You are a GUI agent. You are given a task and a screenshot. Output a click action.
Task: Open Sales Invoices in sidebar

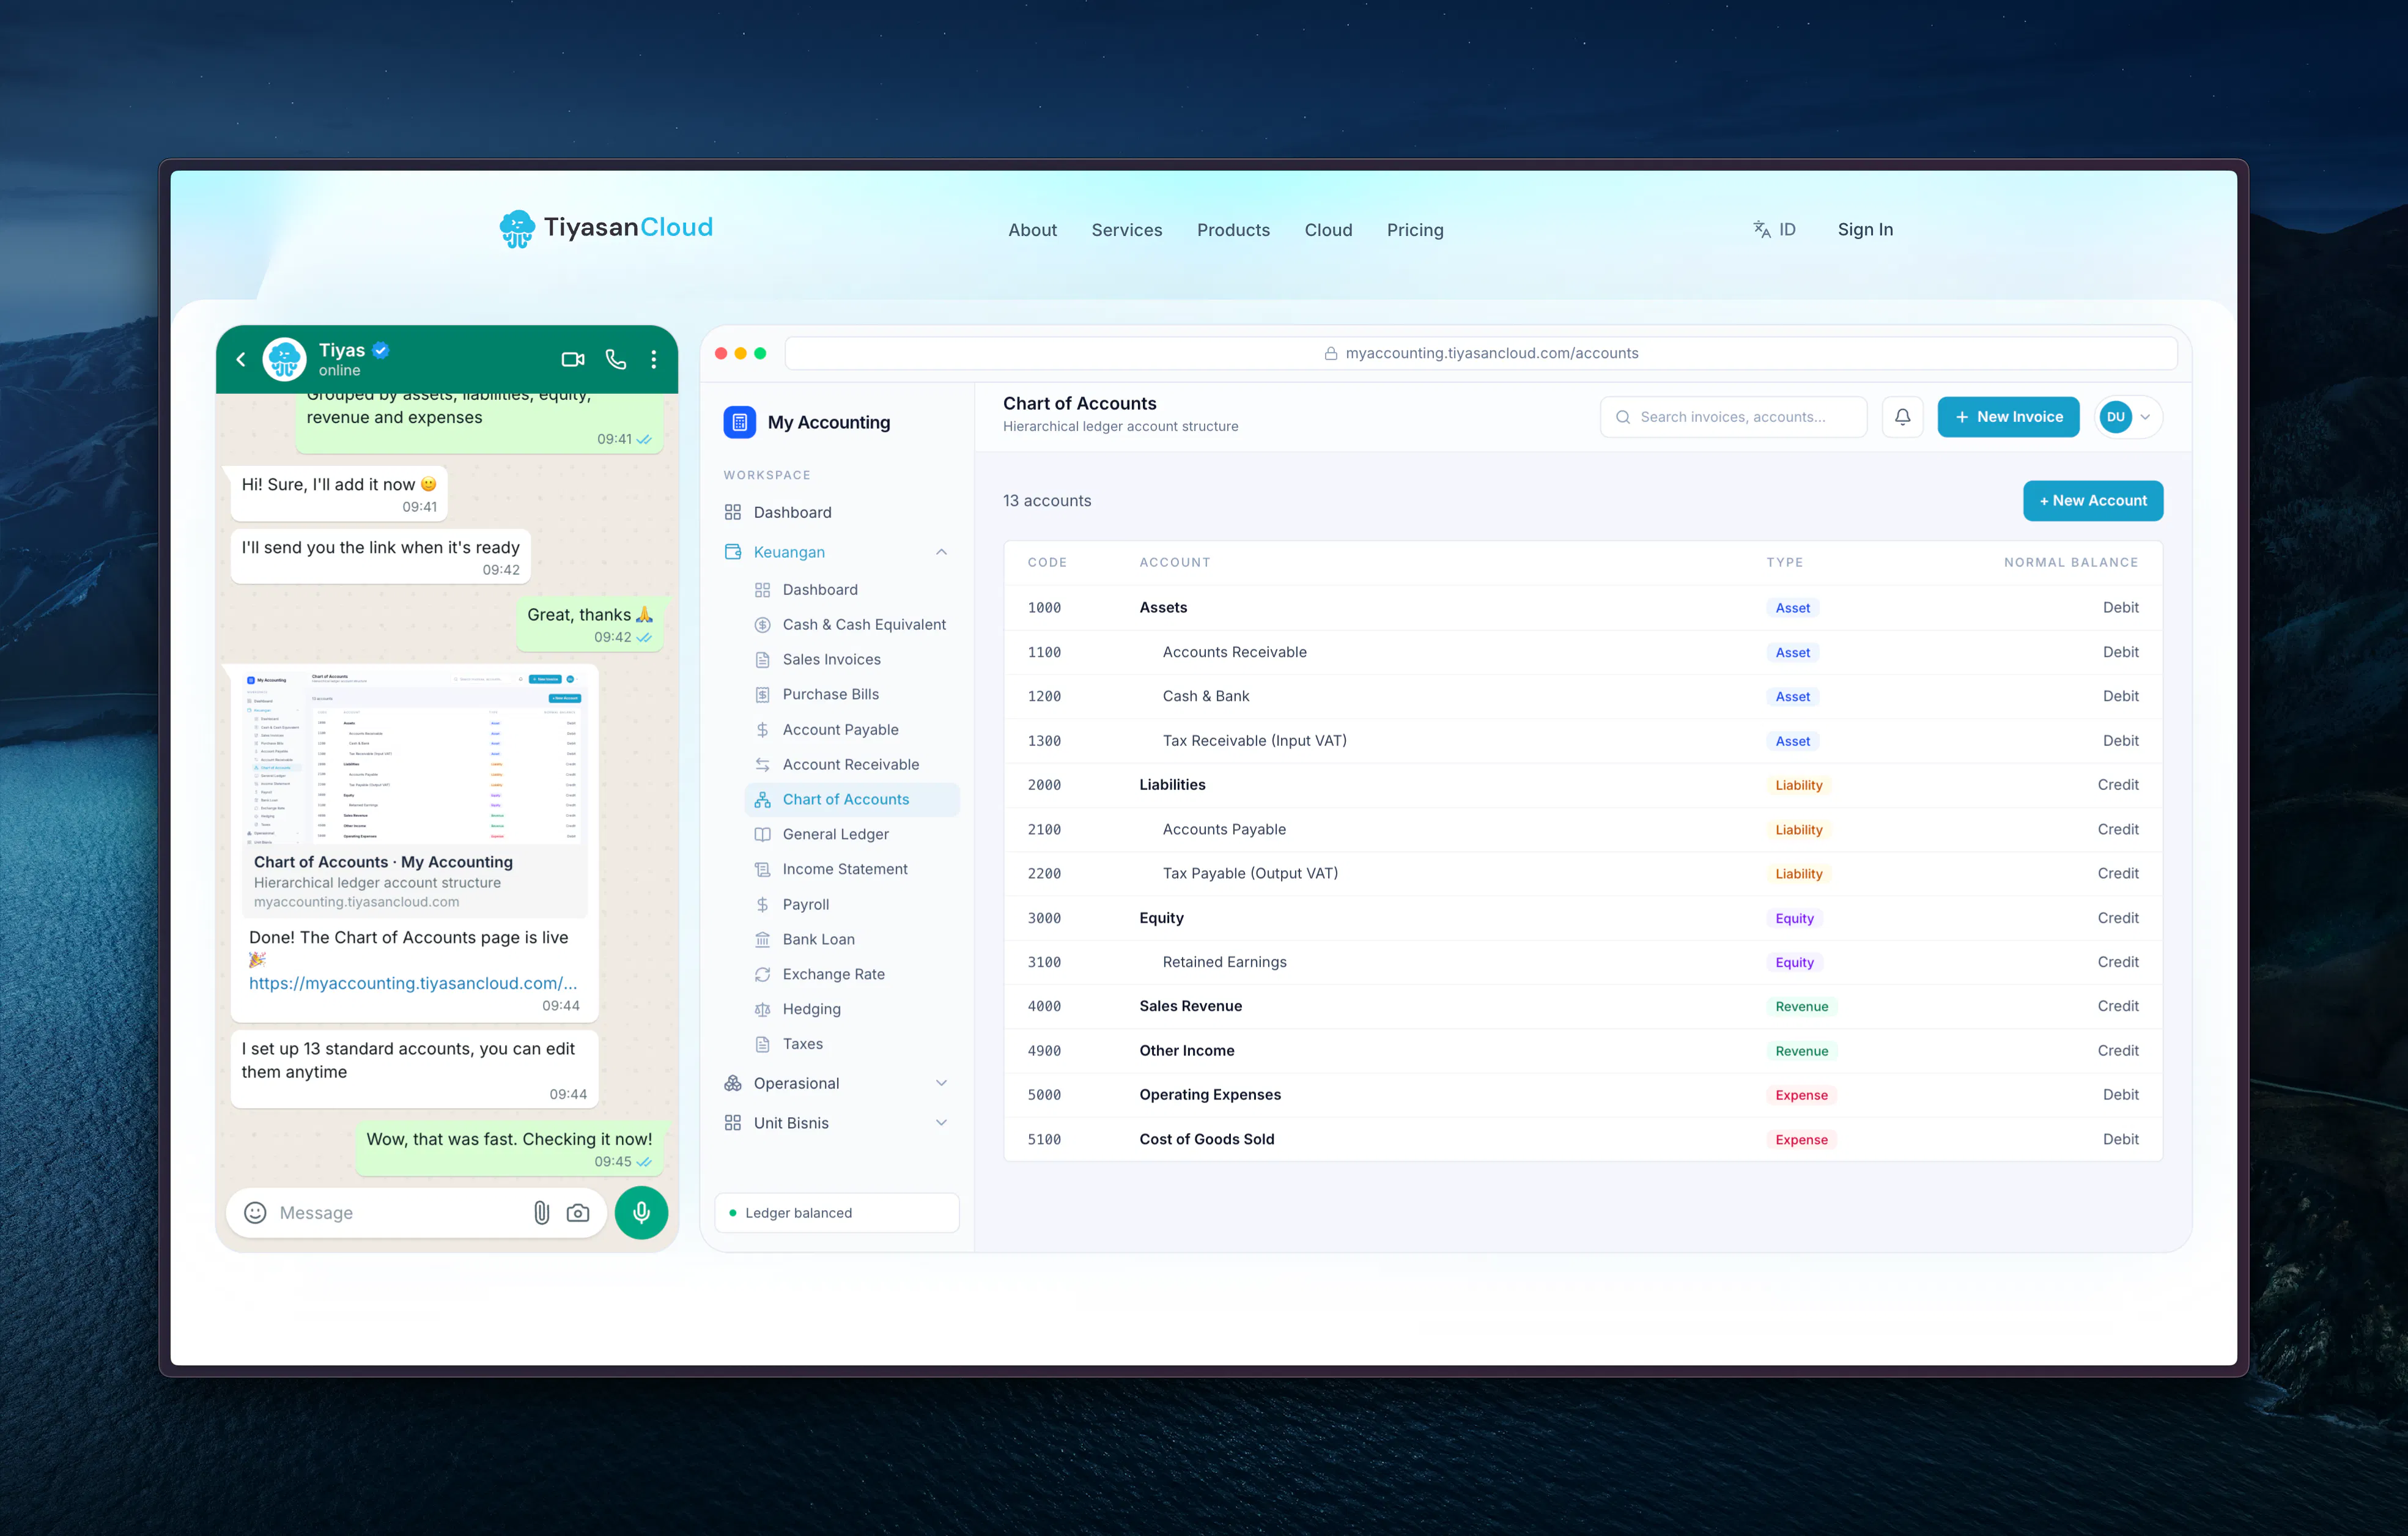(850, 659)
